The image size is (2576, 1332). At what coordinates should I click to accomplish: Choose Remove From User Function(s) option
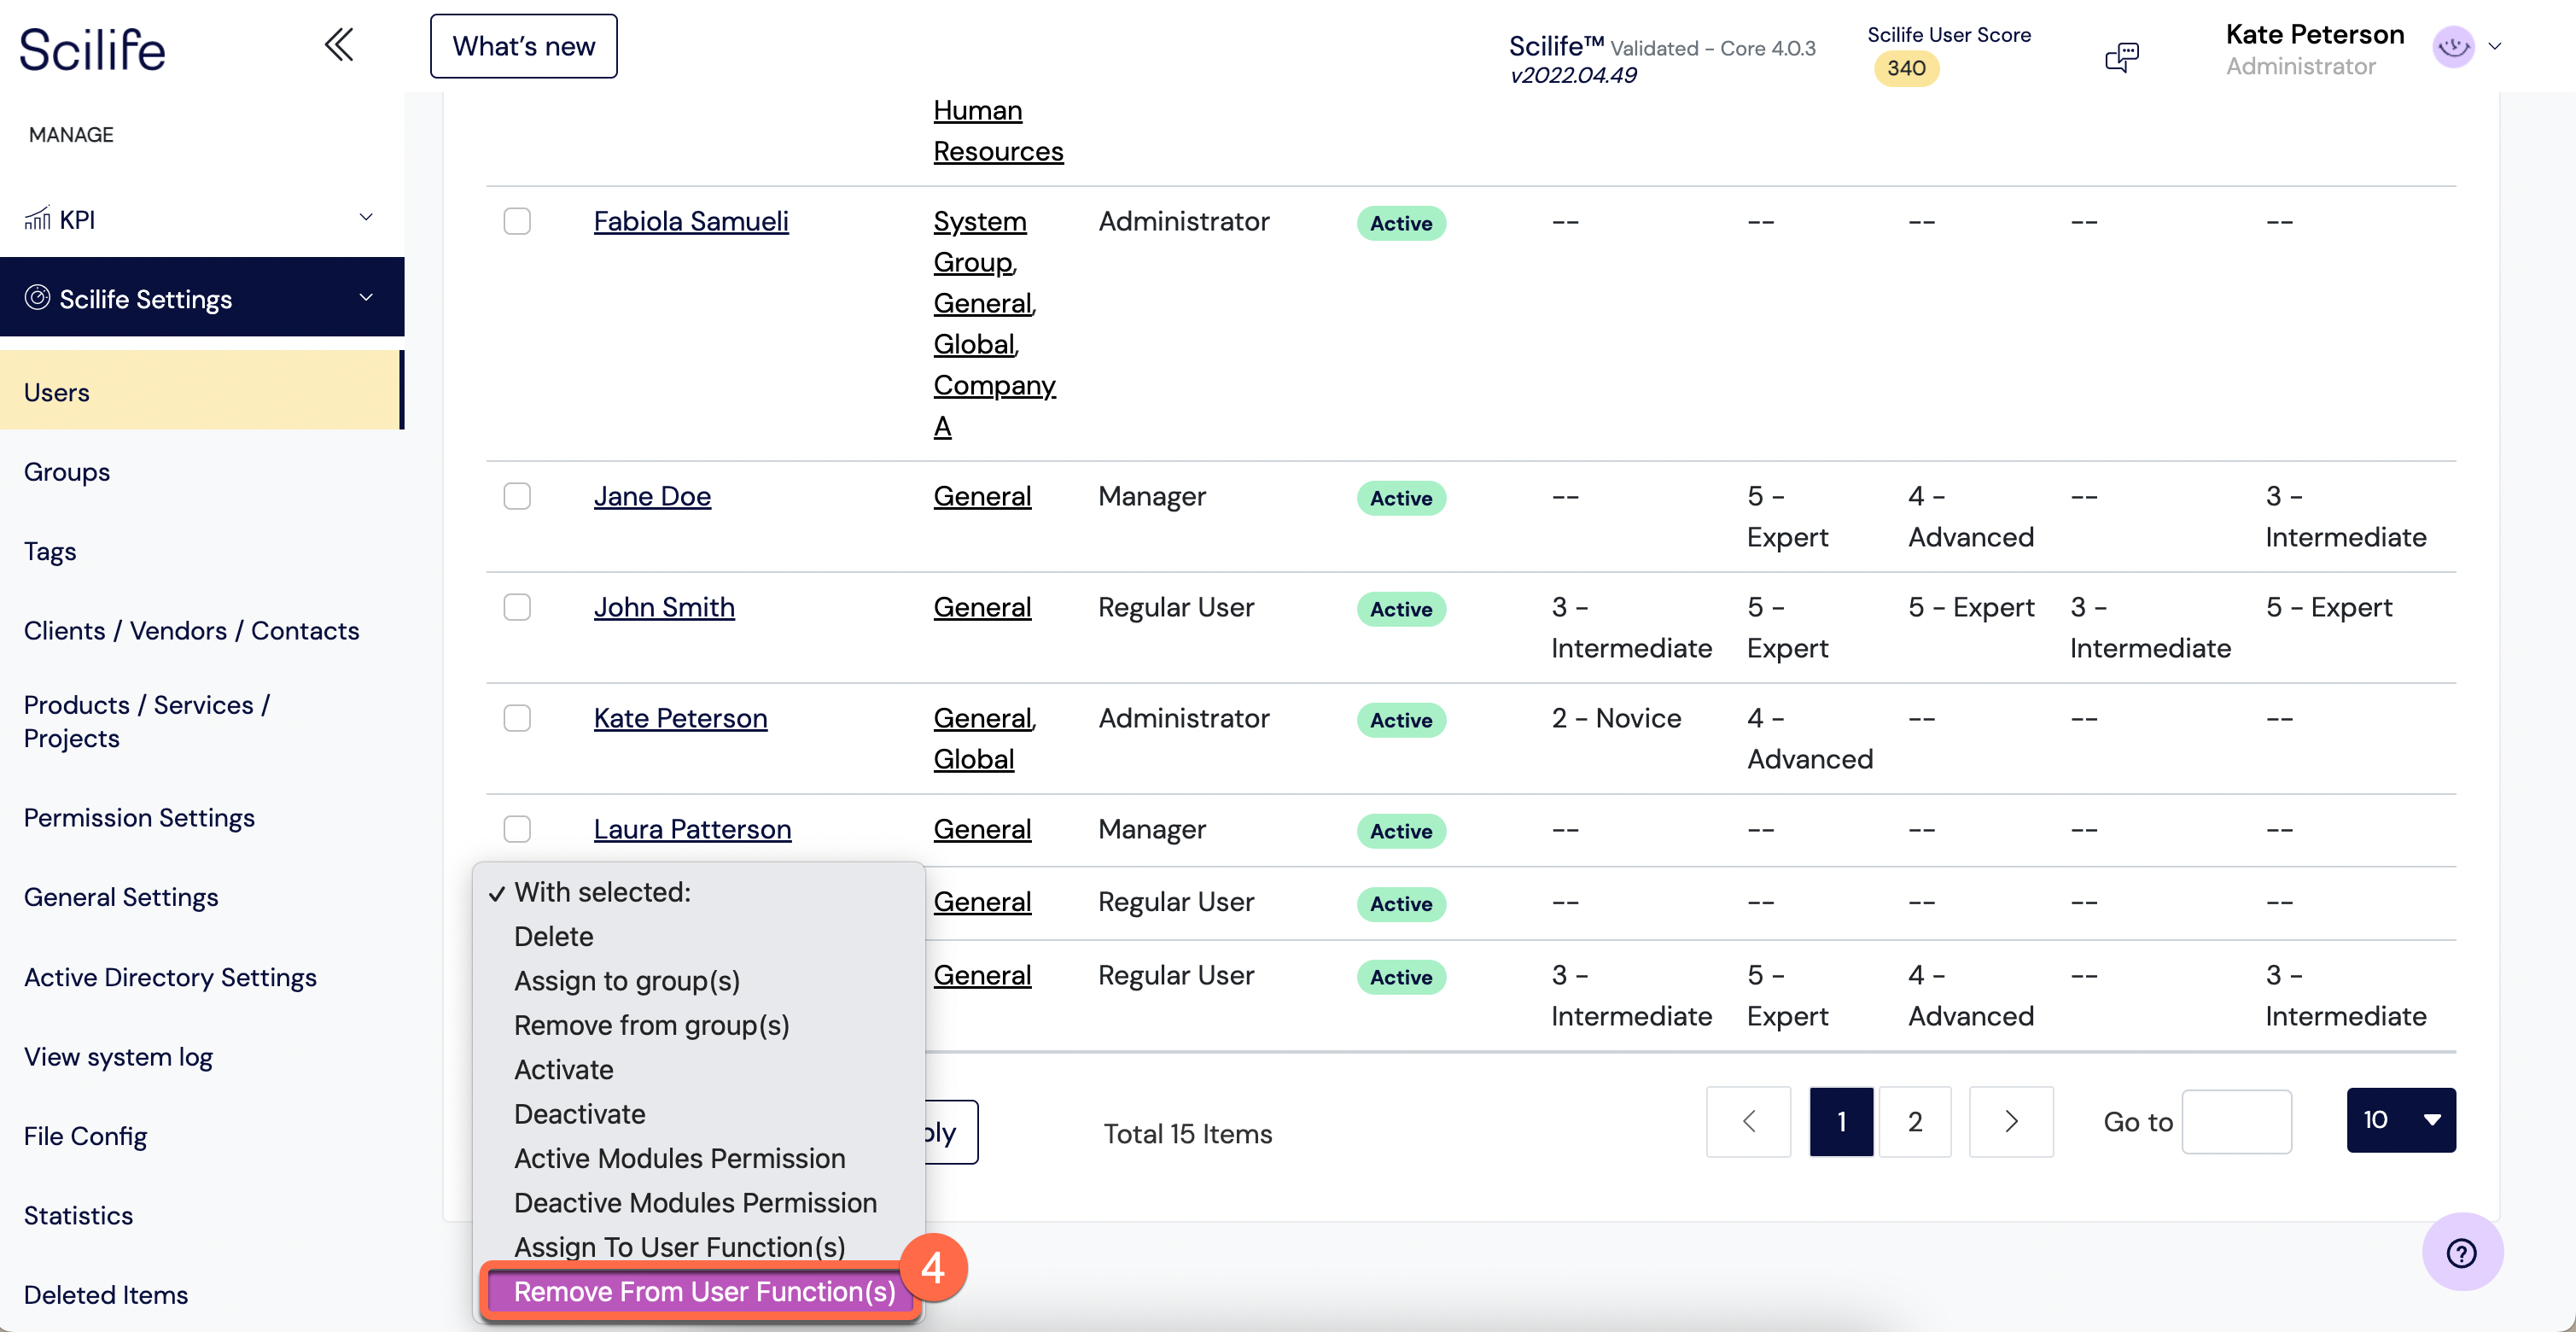pyautogui.click(x=704, y=1291)
